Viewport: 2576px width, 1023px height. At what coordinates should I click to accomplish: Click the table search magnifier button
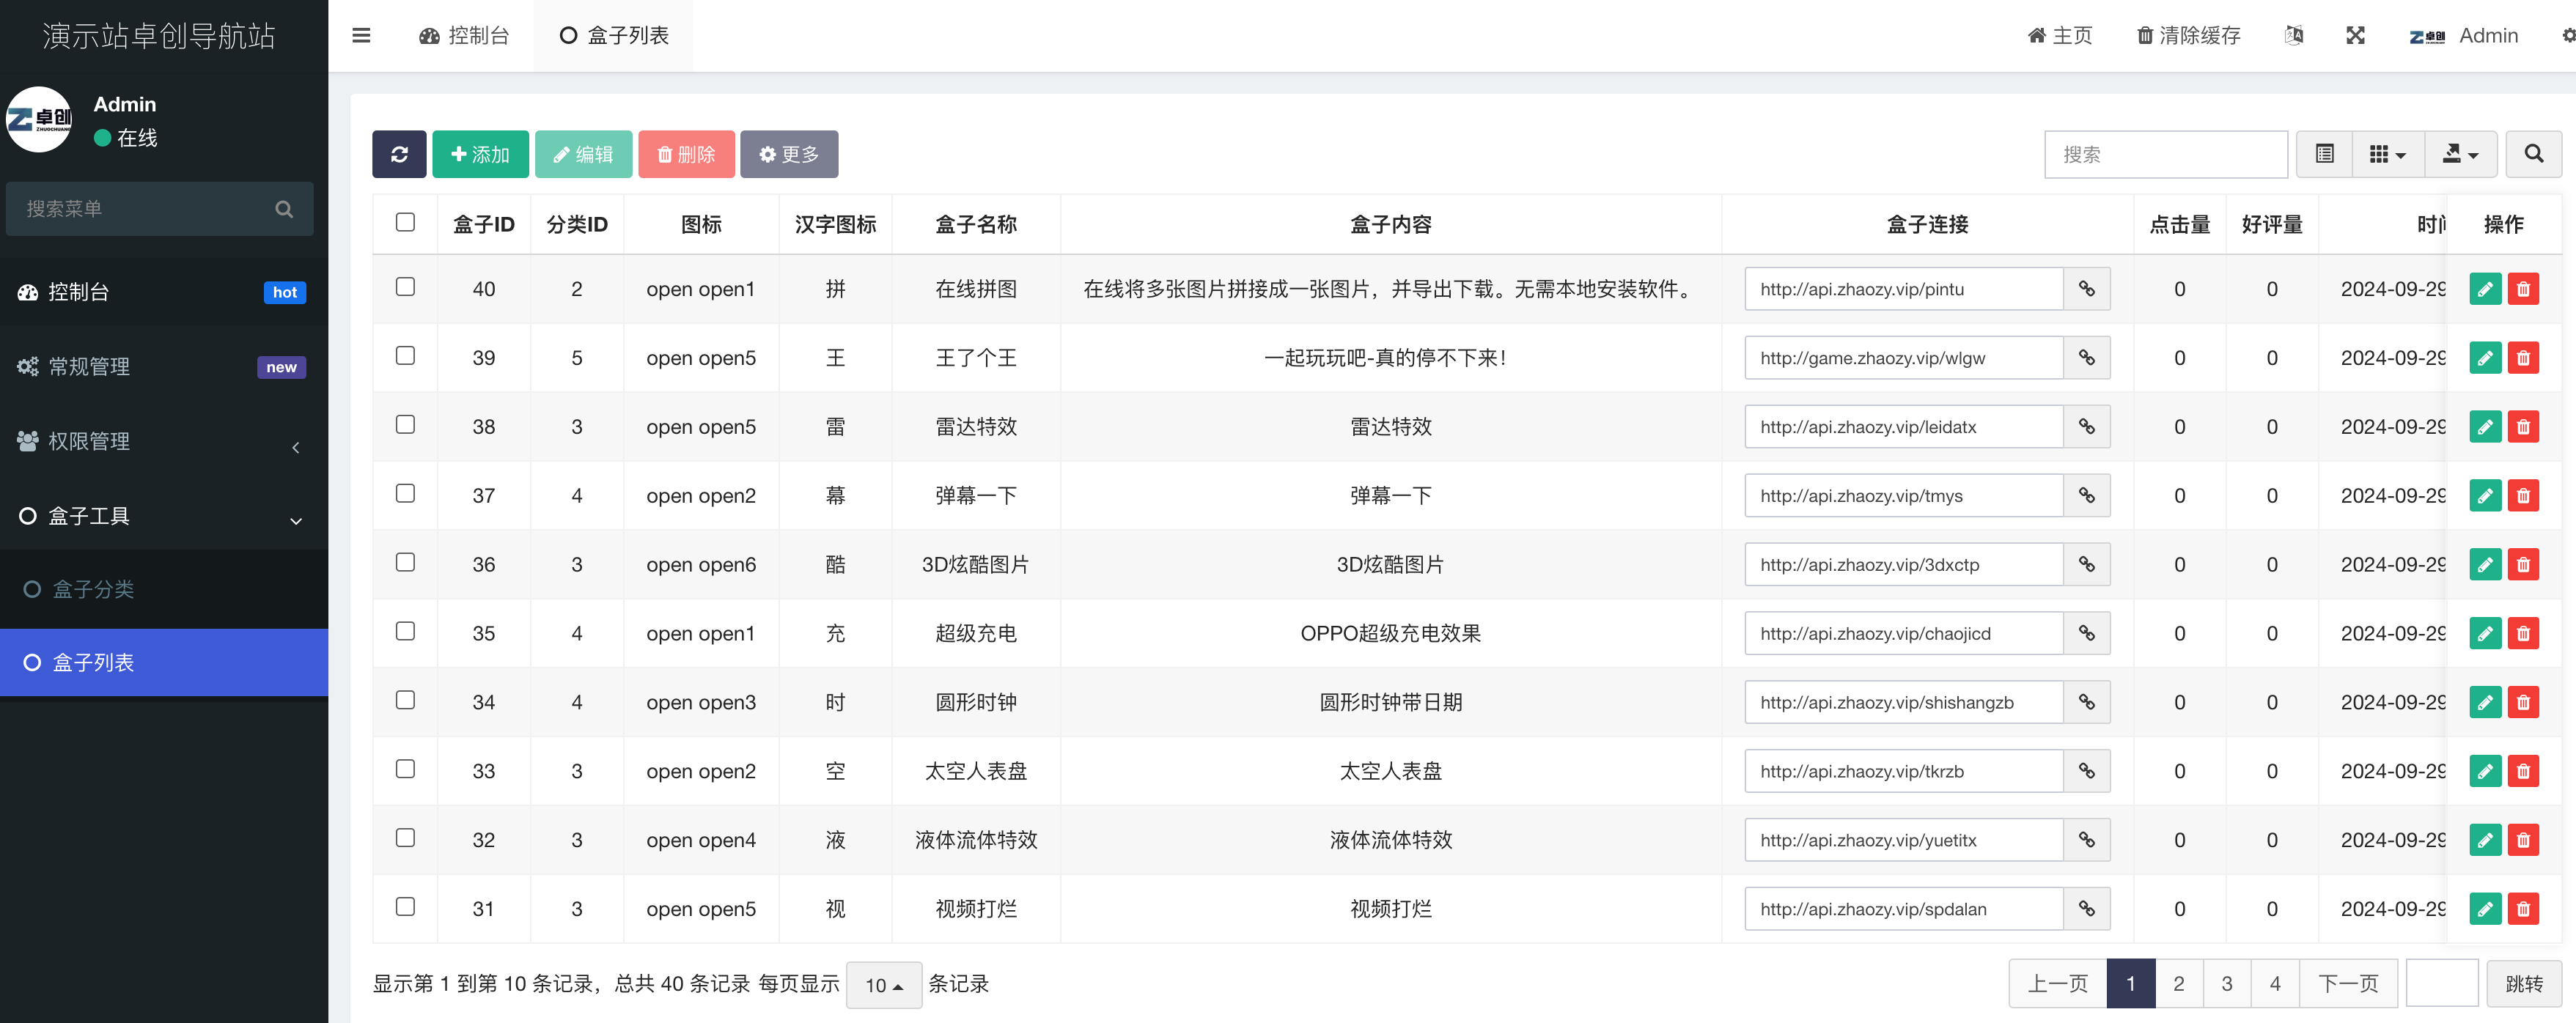(2533, 154)
